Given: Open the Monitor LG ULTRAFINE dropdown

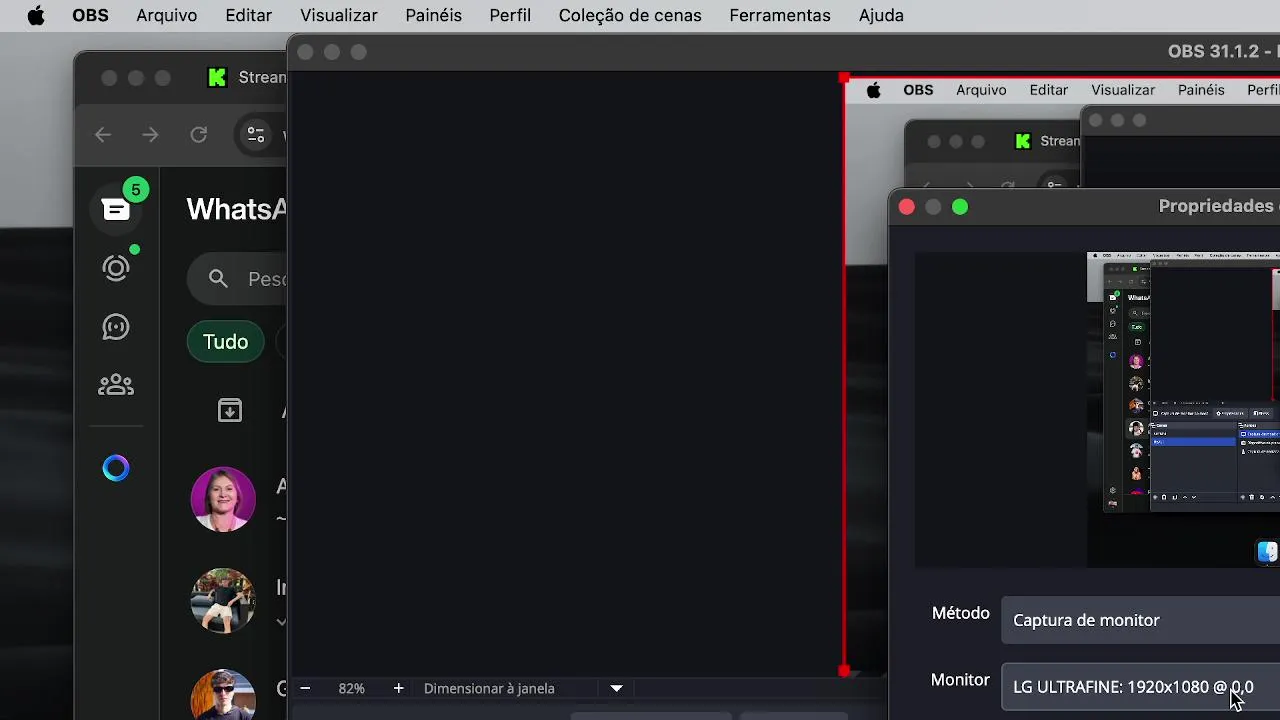Looking at the screenshot, I should [1140, 687].
